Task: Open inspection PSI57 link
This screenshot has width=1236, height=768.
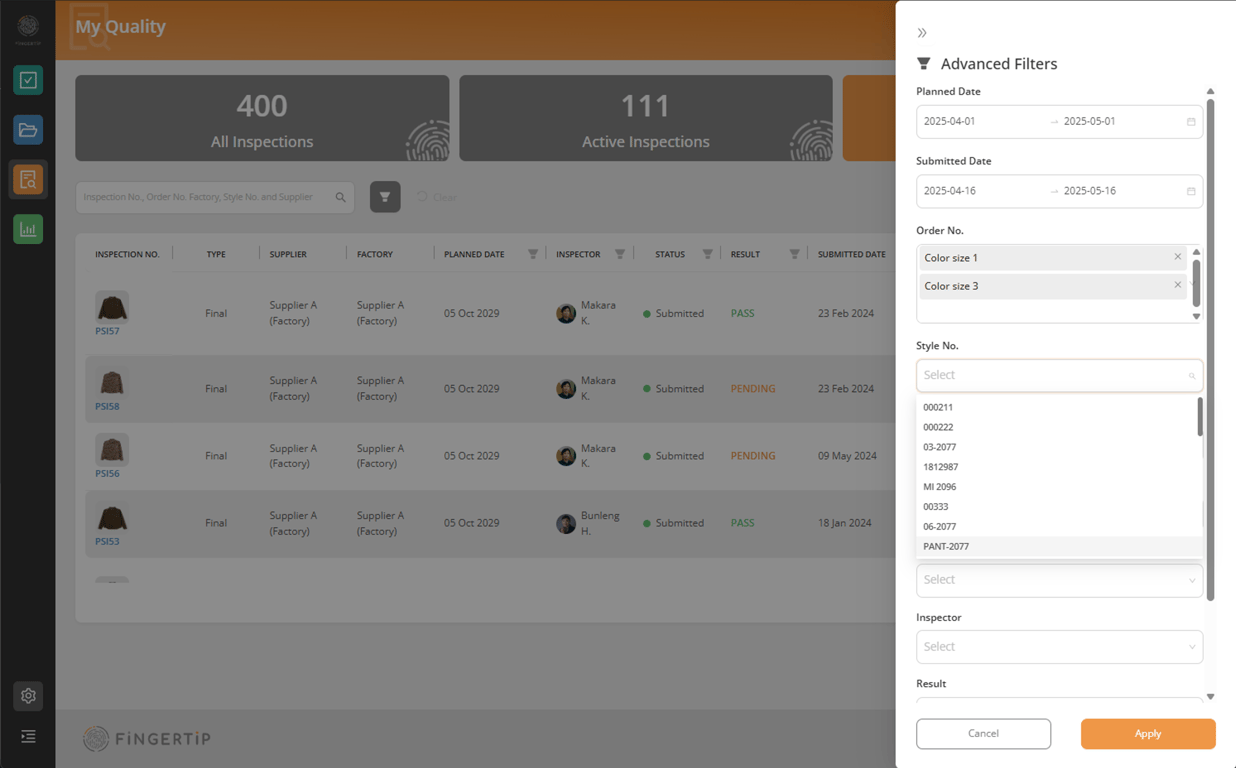Action: [x=107, y=331]
